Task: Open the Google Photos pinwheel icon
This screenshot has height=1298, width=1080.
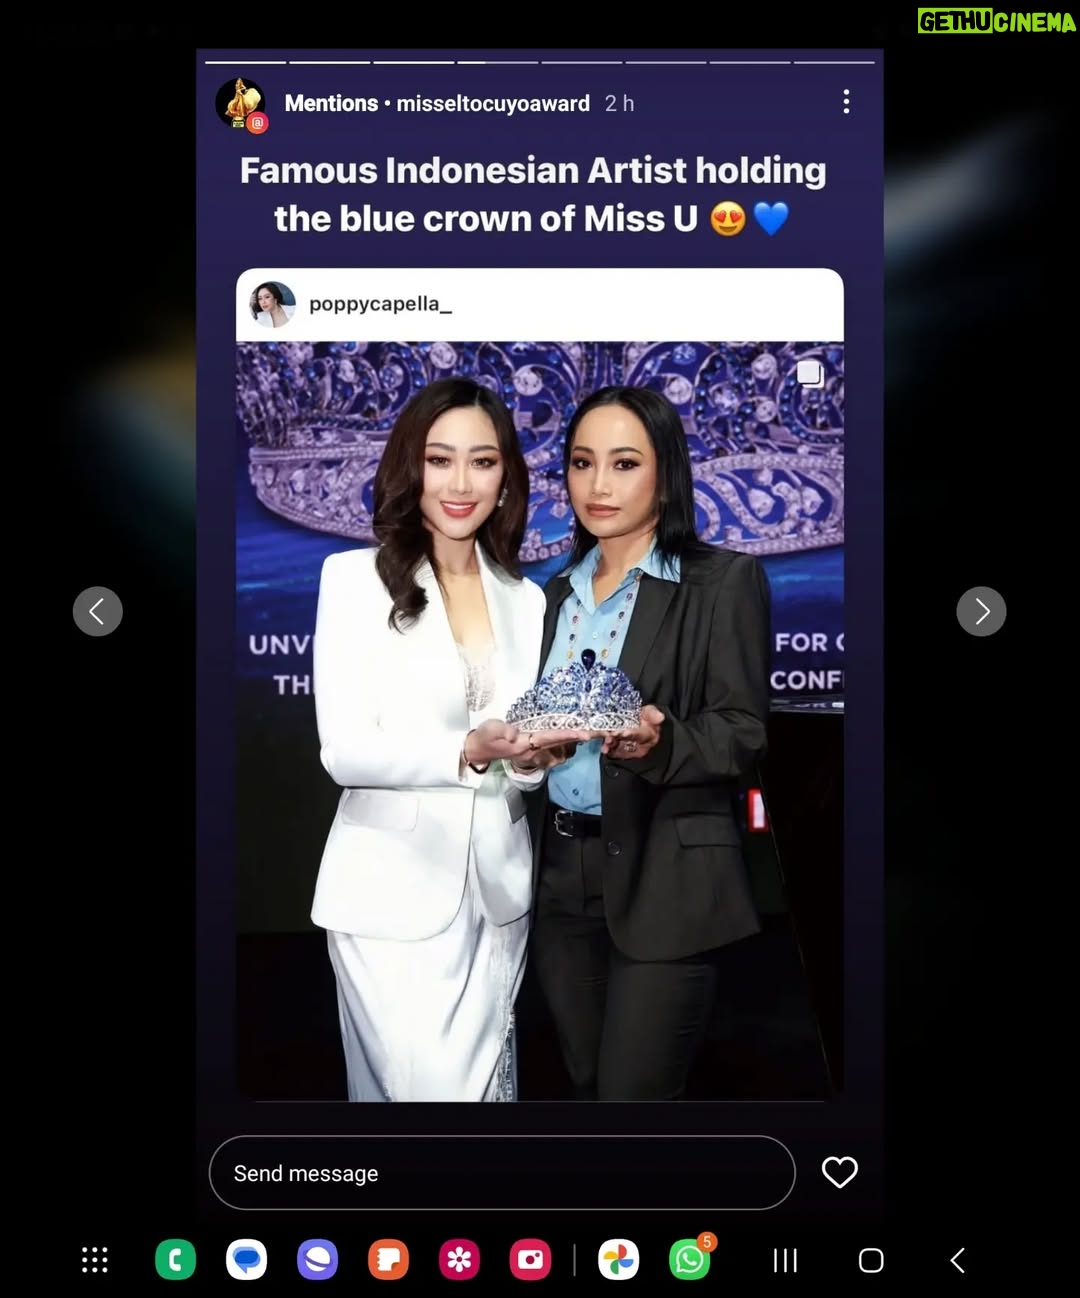Action: 618,1260
